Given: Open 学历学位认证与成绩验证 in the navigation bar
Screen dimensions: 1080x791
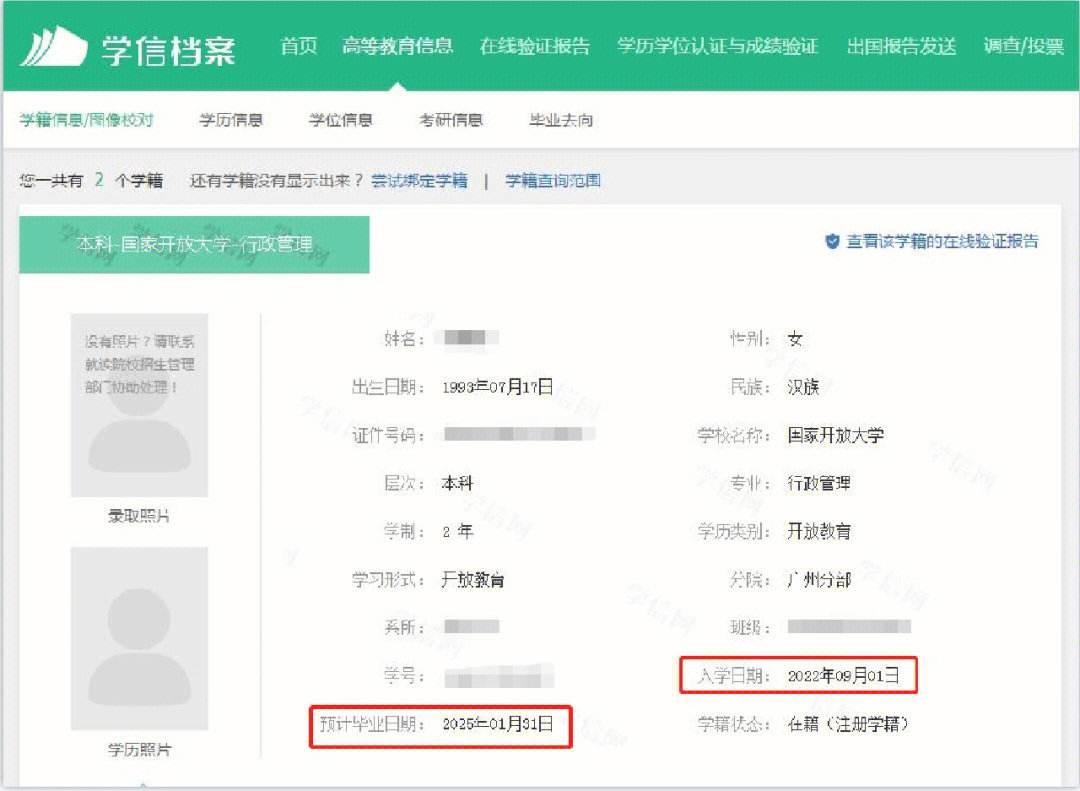Looking at the screenshot, I should point(718,45).
